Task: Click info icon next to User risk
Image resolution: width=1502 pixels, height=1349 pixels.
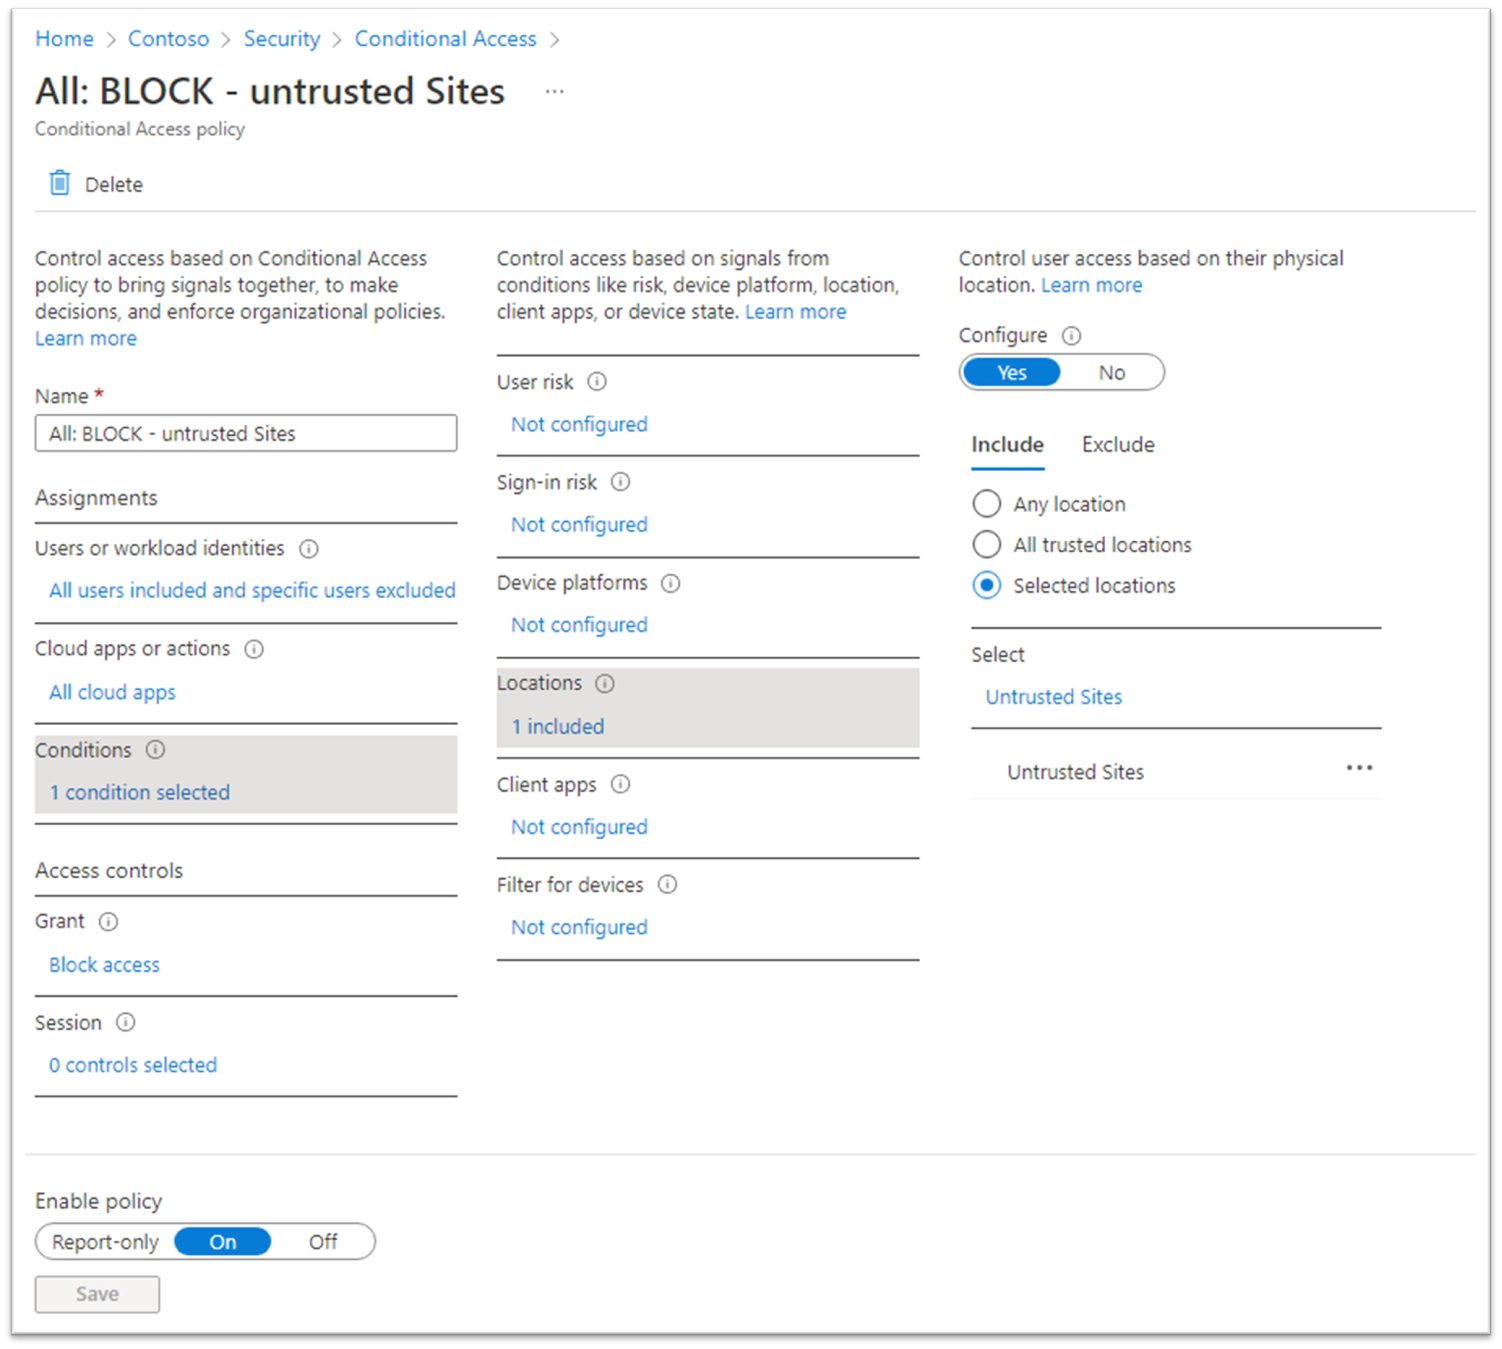Action: 597,382
